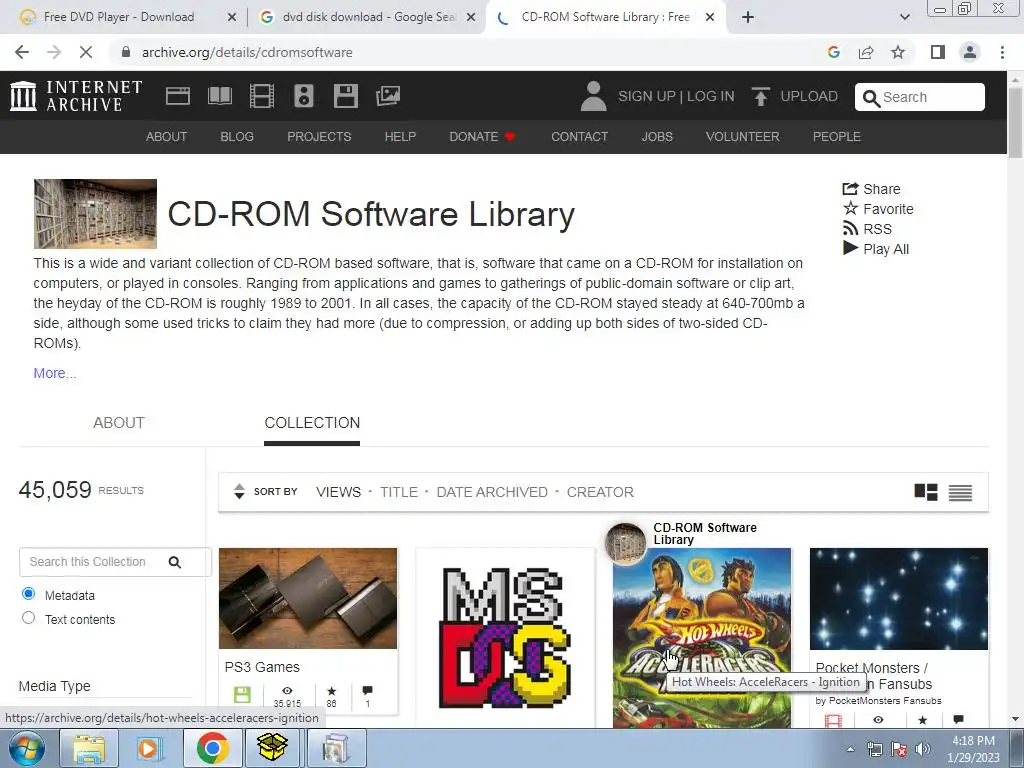Open Windows Explorer from taskbar
Screen dimensions: 1024x768
89,748
